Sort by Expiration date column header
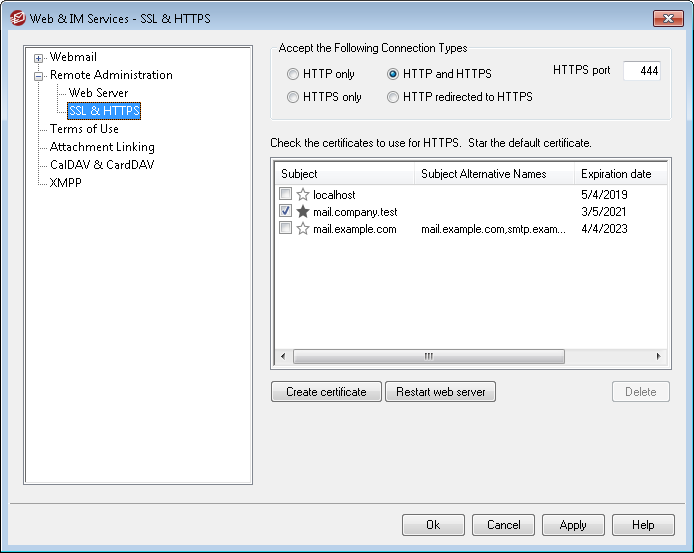The image size is (694, 553). click(x=615, y=174)
